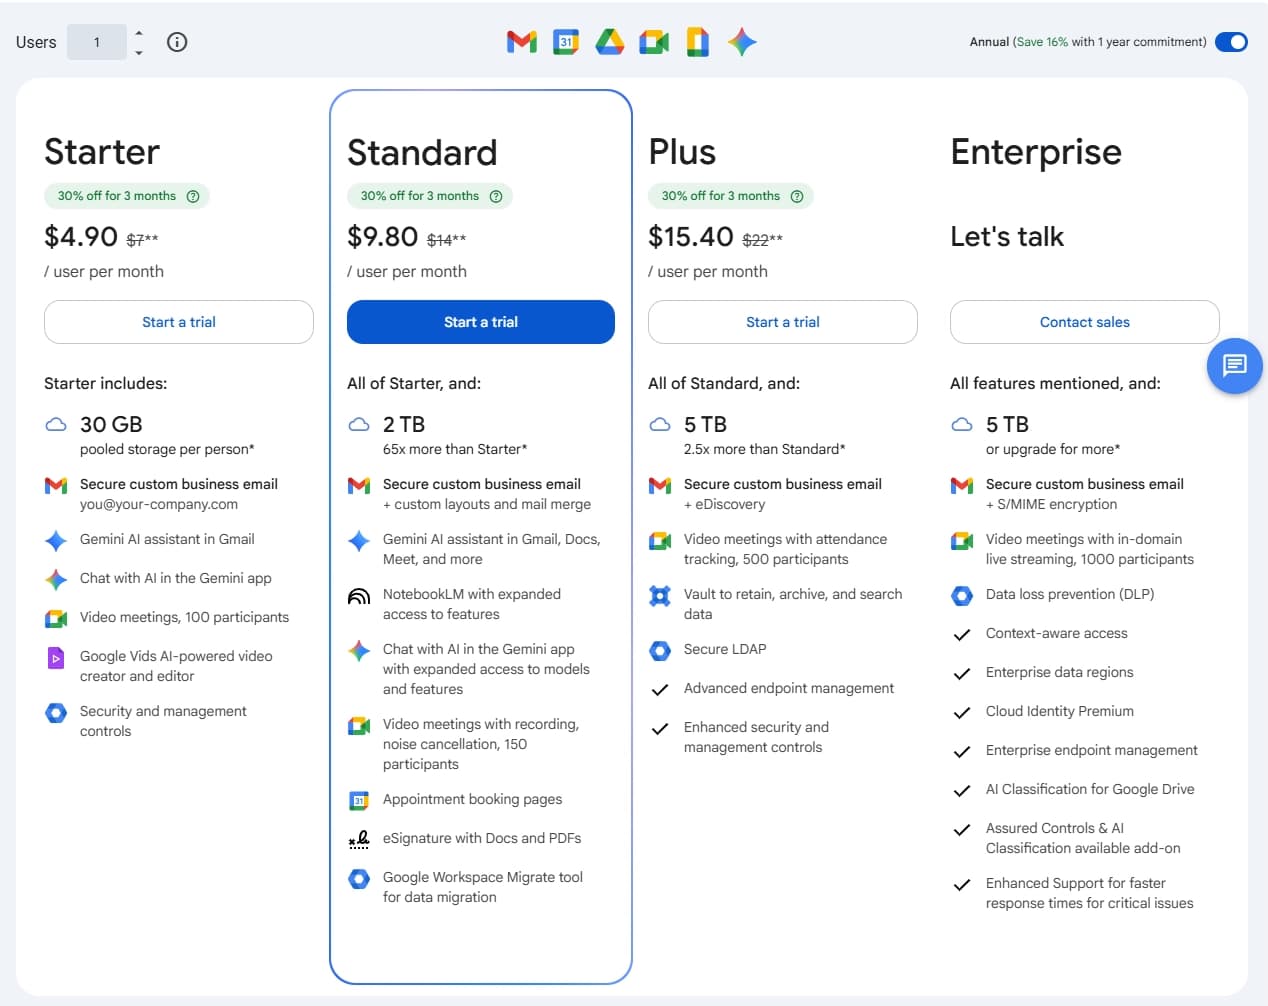1268x1006 pixels.
Task: Increase the Users count with up arrow
Action: click(x=139, y=33)
